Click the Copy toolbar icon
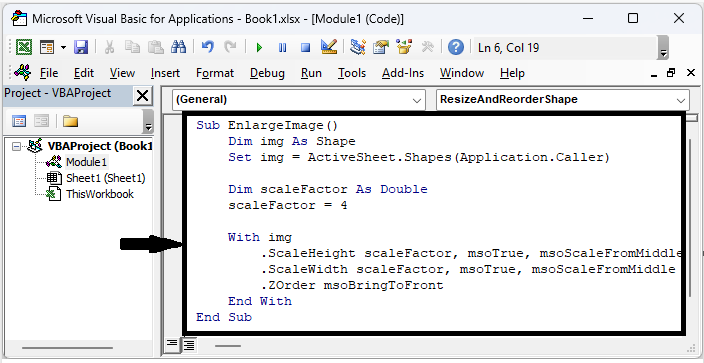 click(132, 47)
